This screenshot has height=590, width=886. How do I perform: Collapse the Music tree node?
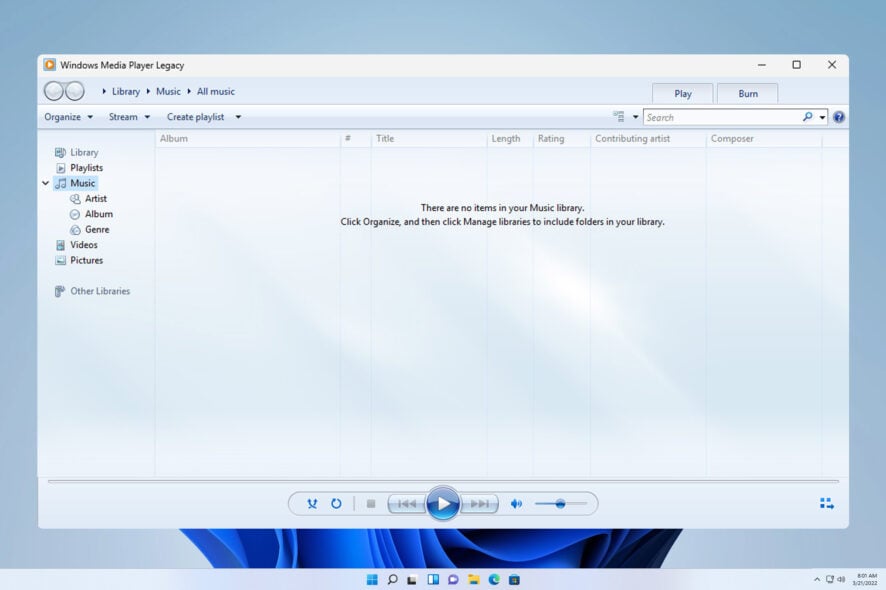pos(45,183)
